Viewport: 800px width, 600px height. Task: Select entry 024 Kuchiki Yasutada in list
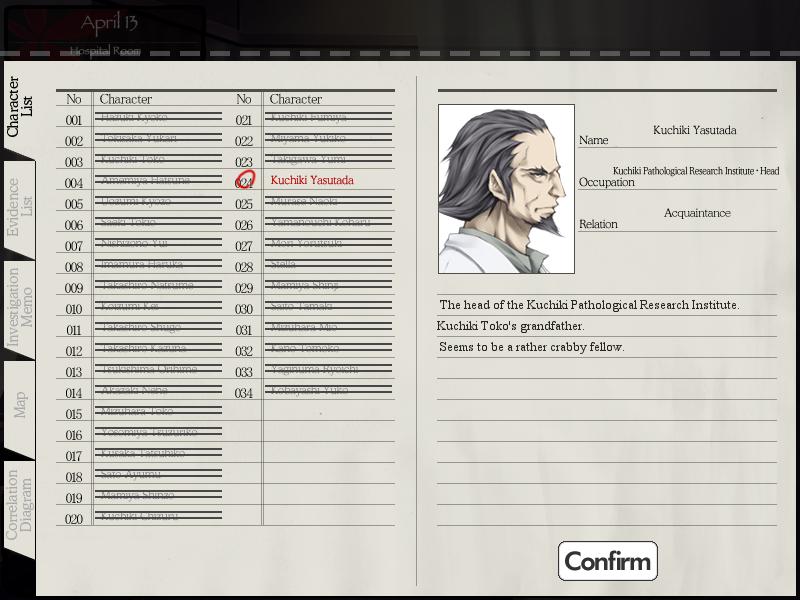(x=312, y=180)
